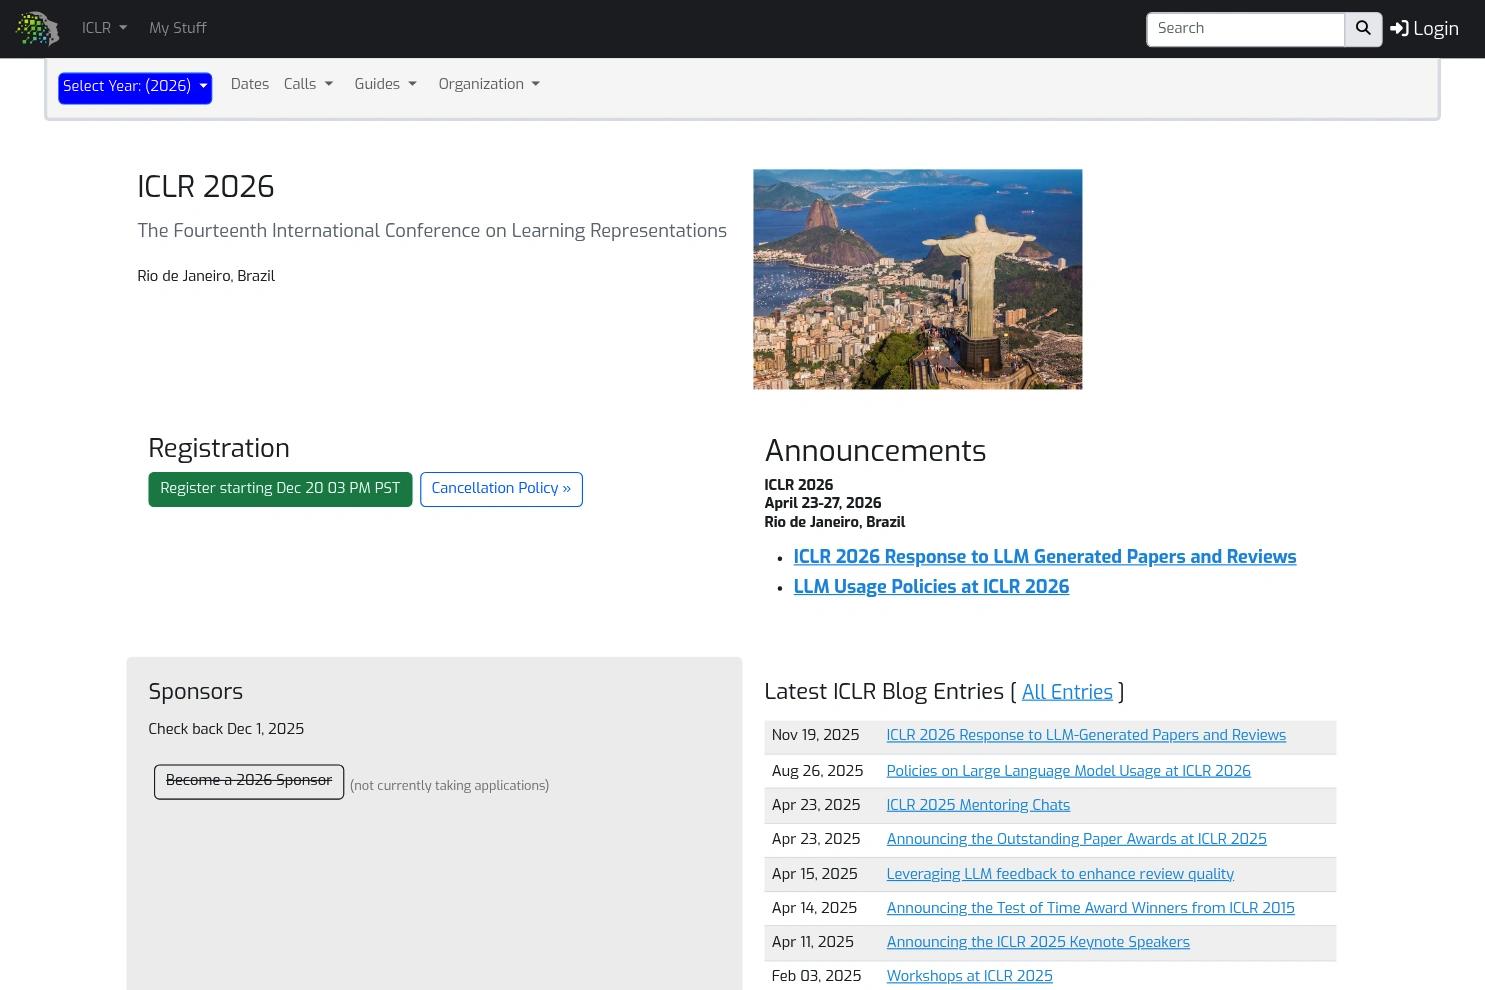Click the 'Aug 26, 2025' blog date
This screenshot has width=1485, height=990.
(817, 771)
